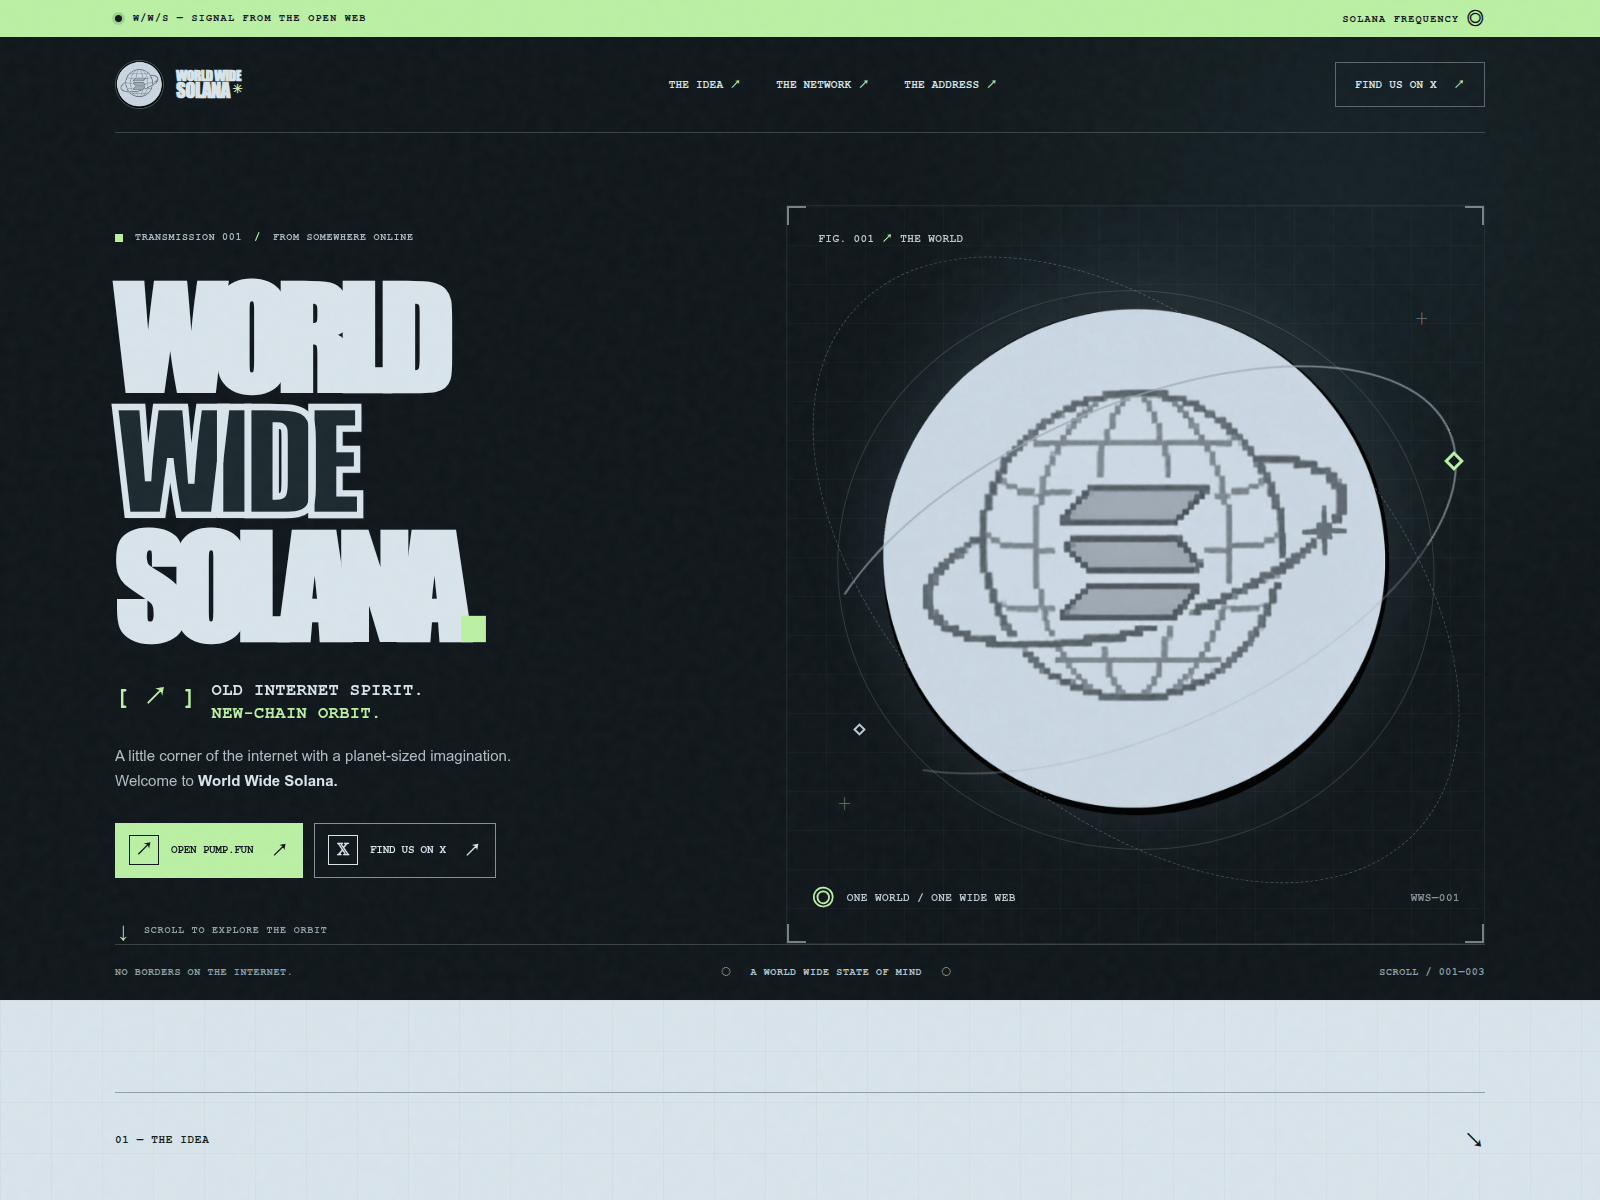Click circle marker right of State of Mind
Image resolution: width=1600 pixels, height=1200 pixels.
(x=946, y=972)
